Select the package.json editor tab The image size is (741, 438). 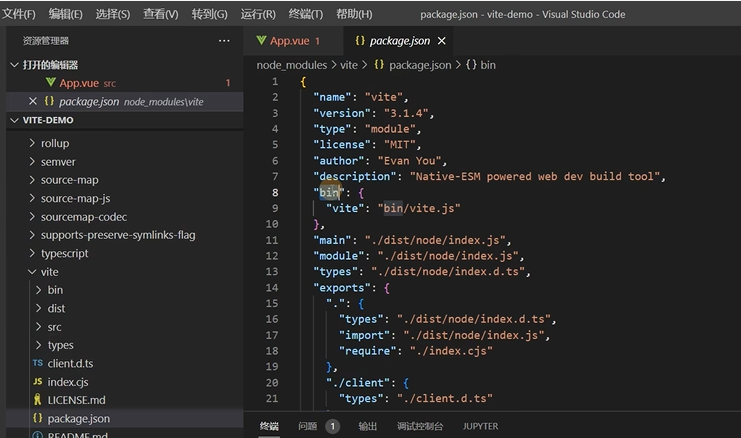click(x=399, y=41)
